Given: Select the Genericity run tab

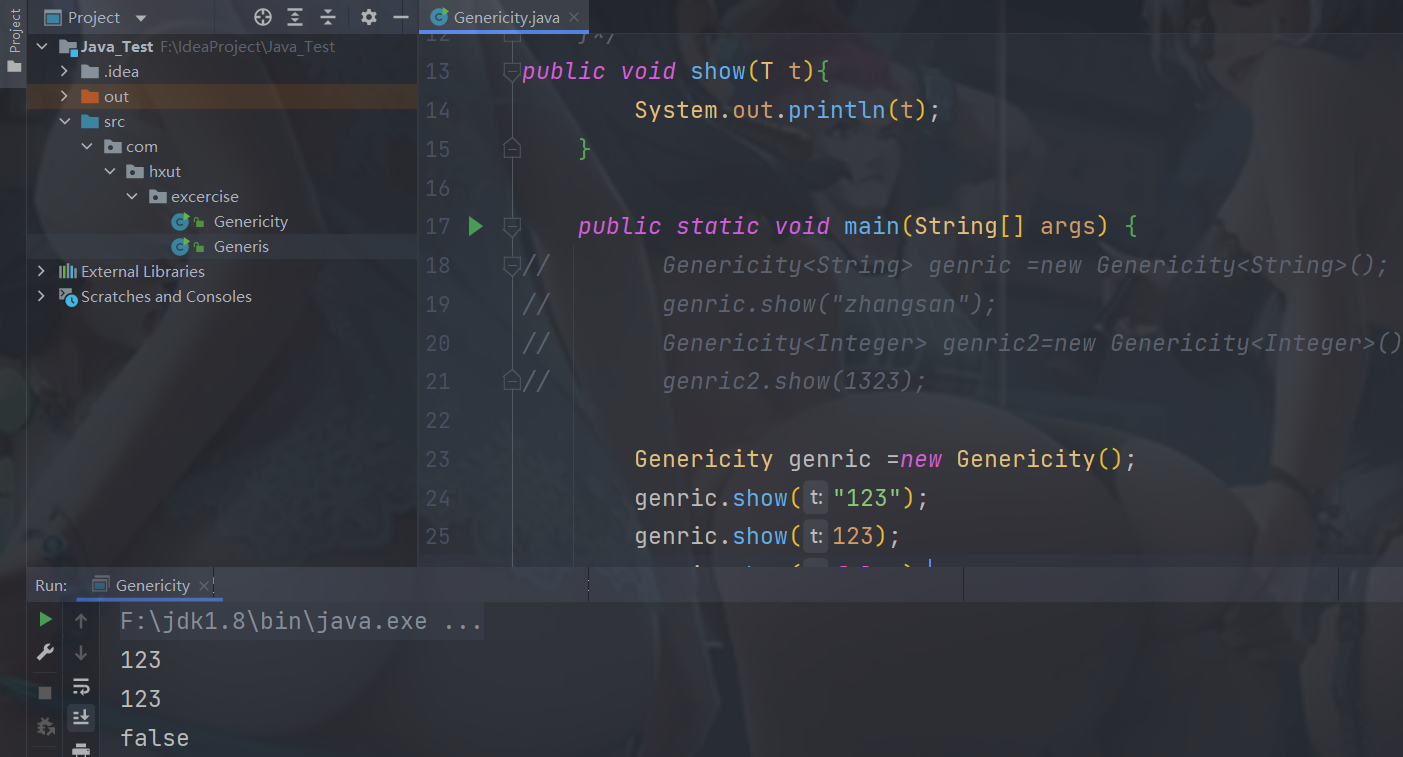Looking at the screenshot, I should pyautogui.click(x=152, y=586).
